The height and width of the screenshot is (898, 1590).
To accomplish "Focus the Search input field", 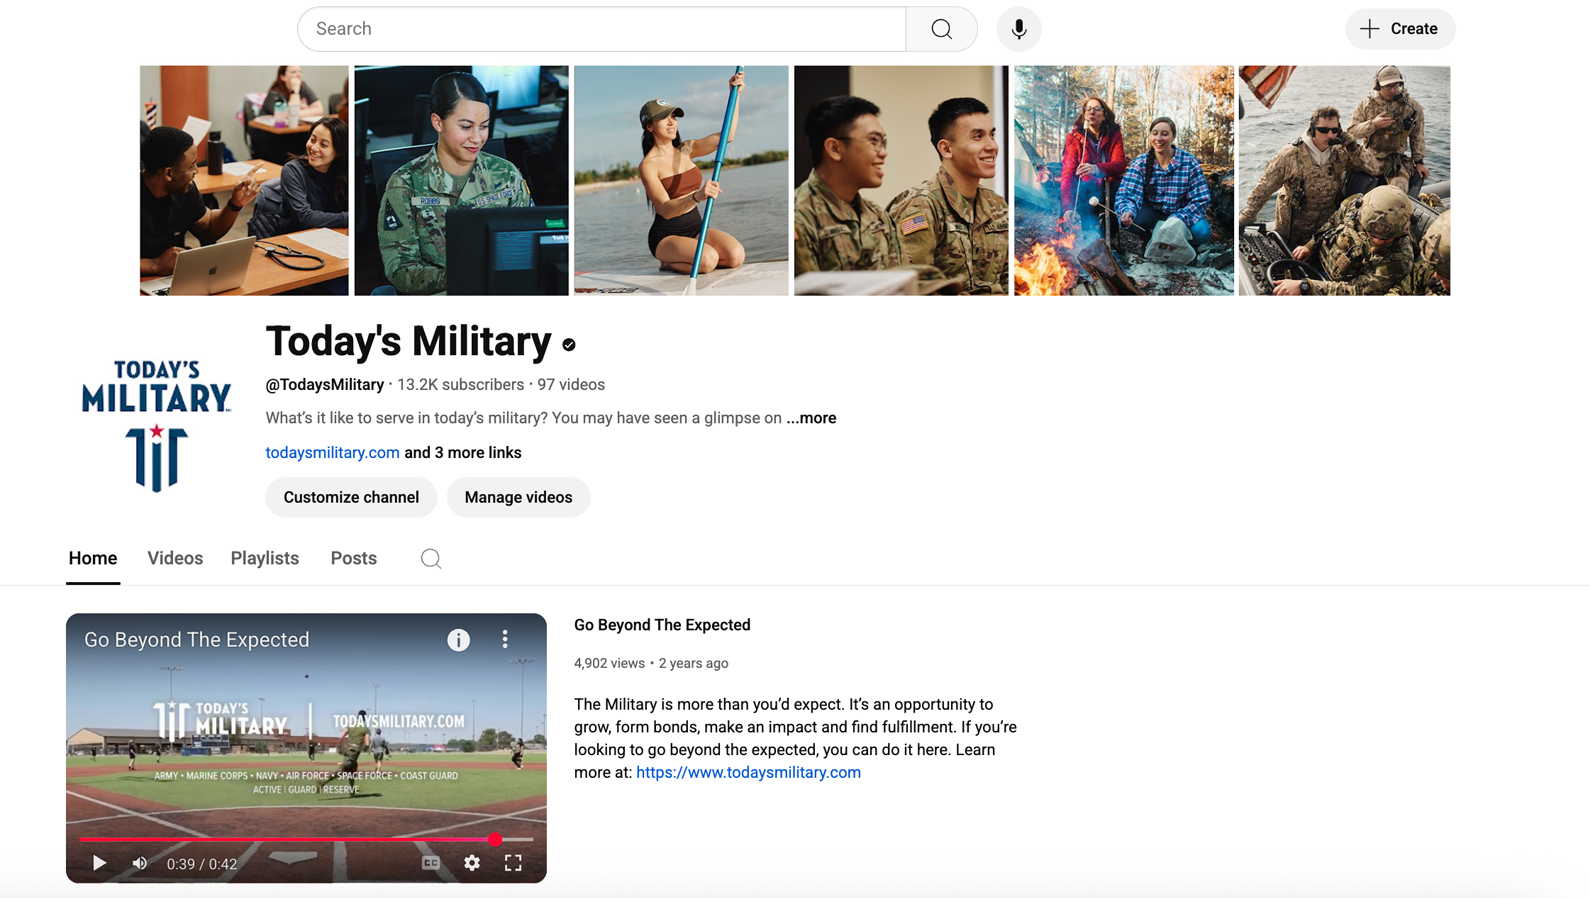I will [602, 29].
